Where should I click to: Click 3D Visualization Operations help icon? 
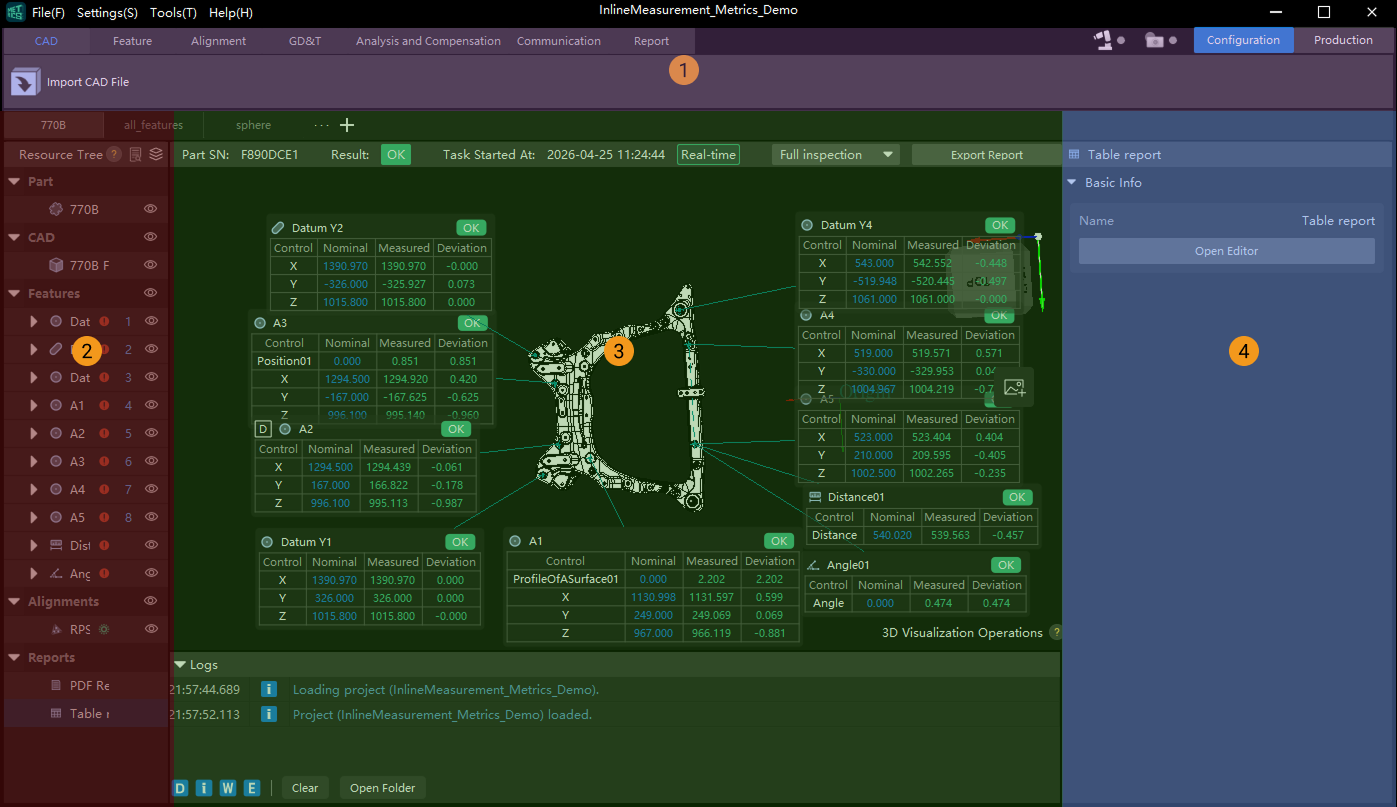[1057, 633]
